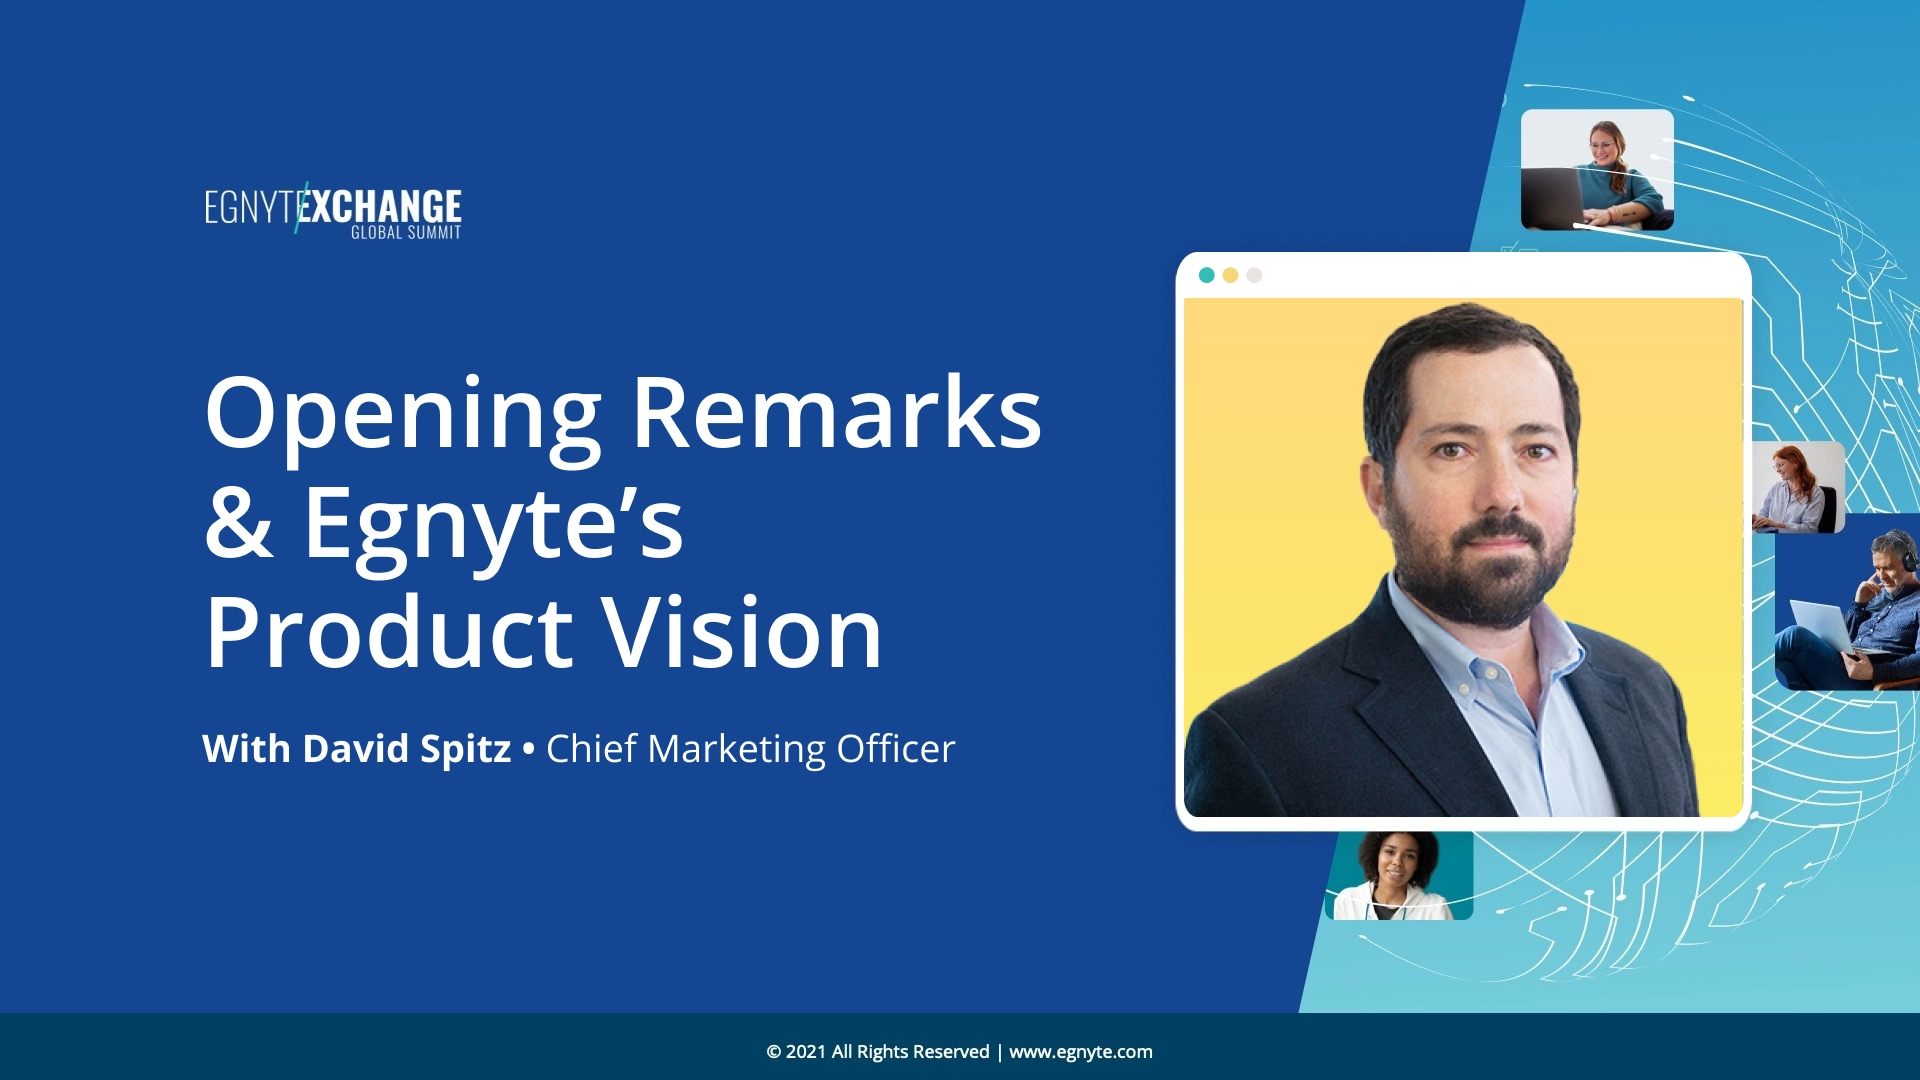Screen dimensions: 1920x1080
Task: Open the www.egnyte.com link
Action: [x=1080, y=1051]
